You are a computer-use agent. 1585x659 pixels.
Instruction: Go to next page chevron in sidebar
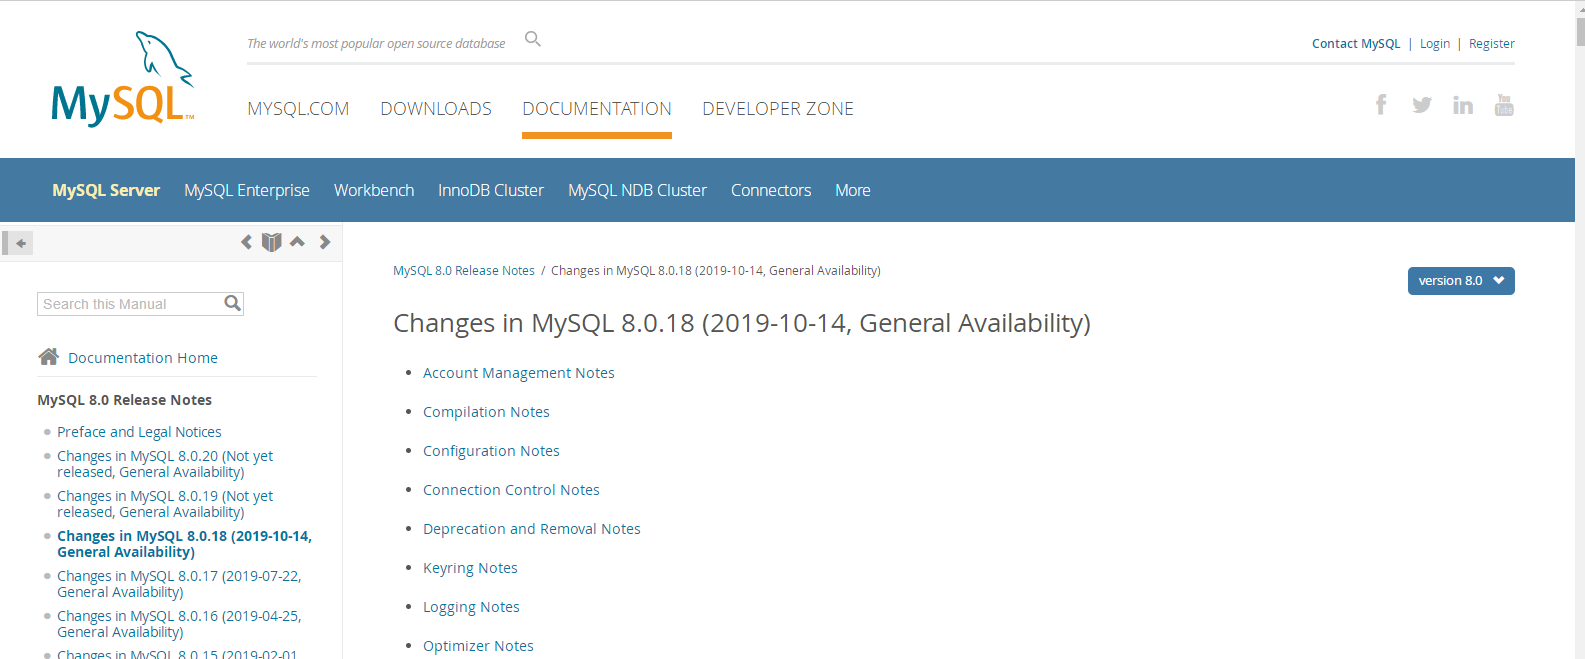[325, 242]
